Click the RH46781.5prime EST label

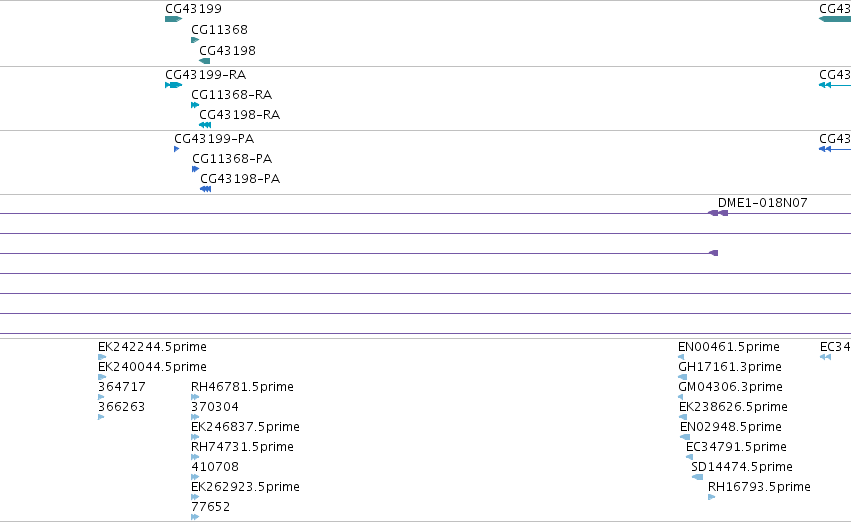[243, 386]
